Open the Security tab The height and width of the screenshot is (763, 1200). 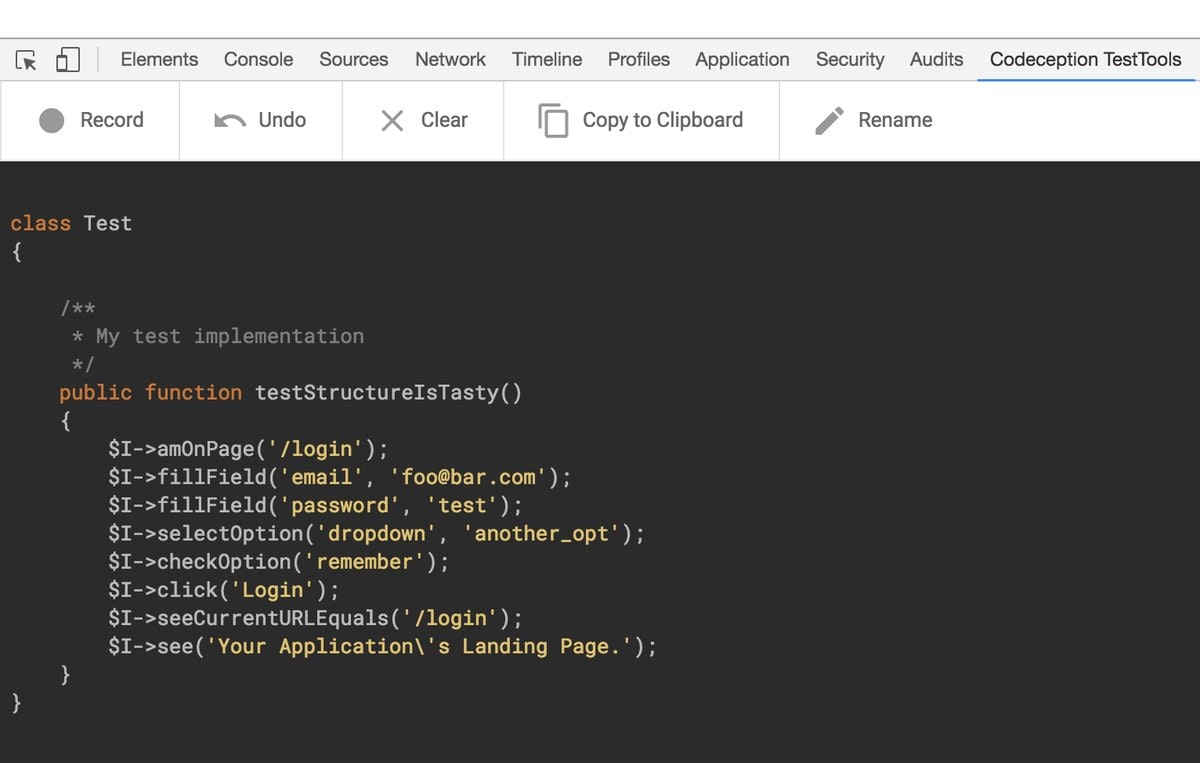coord(849,60)
